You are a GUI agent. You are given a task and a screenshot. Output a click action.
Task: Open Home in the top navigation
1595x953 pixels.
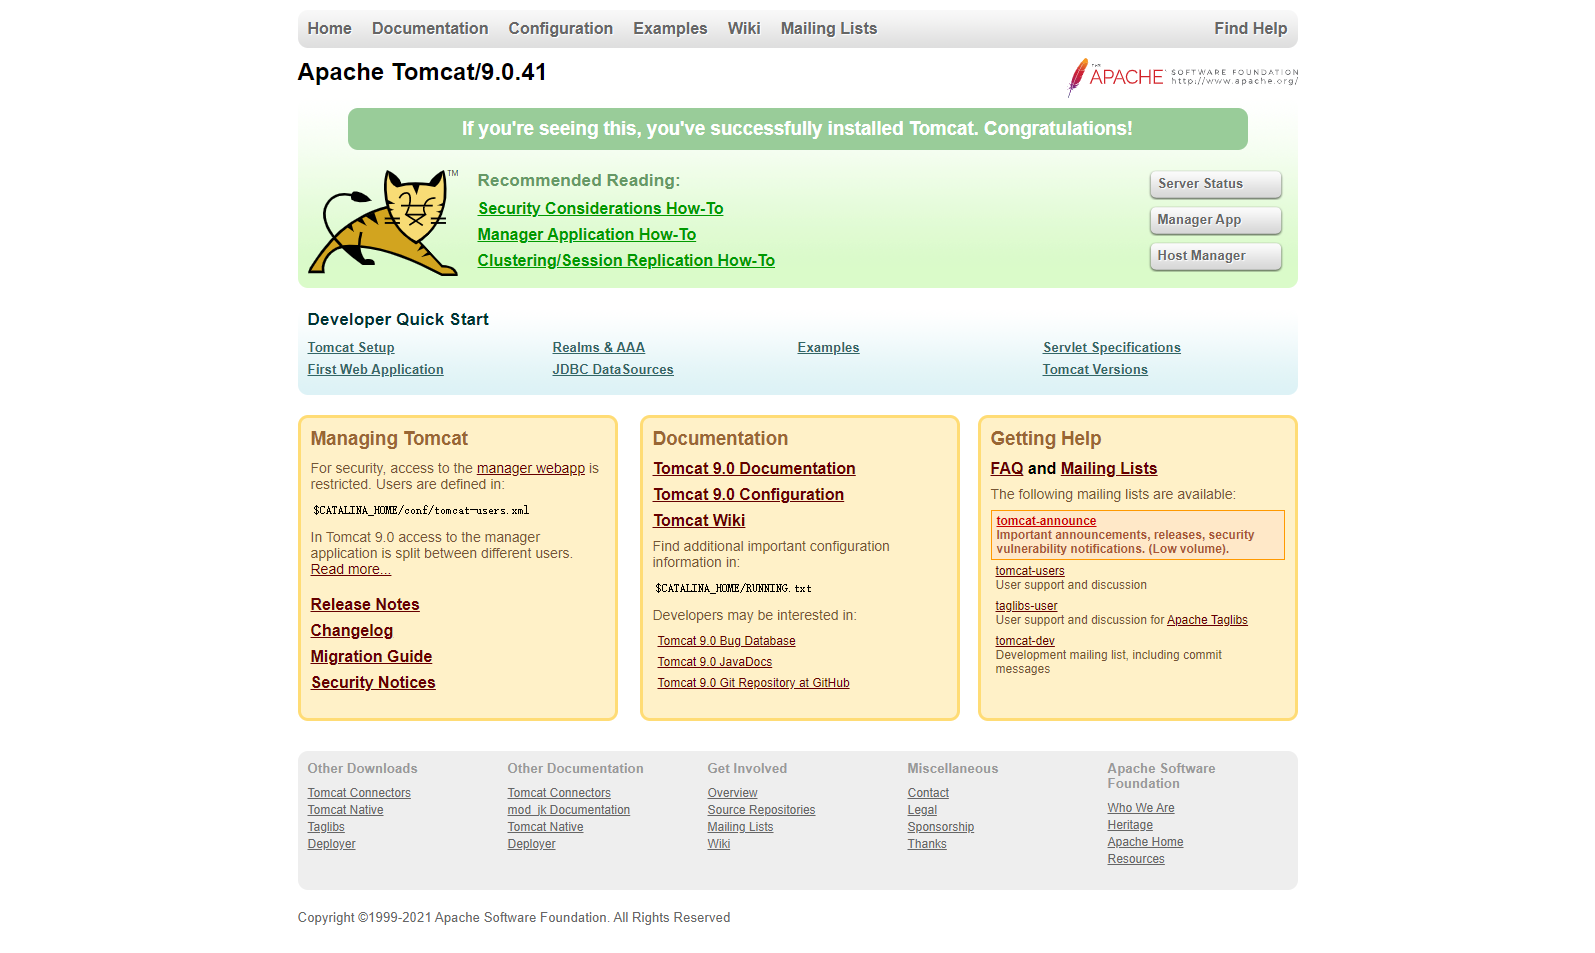click(x=329, y=29)
